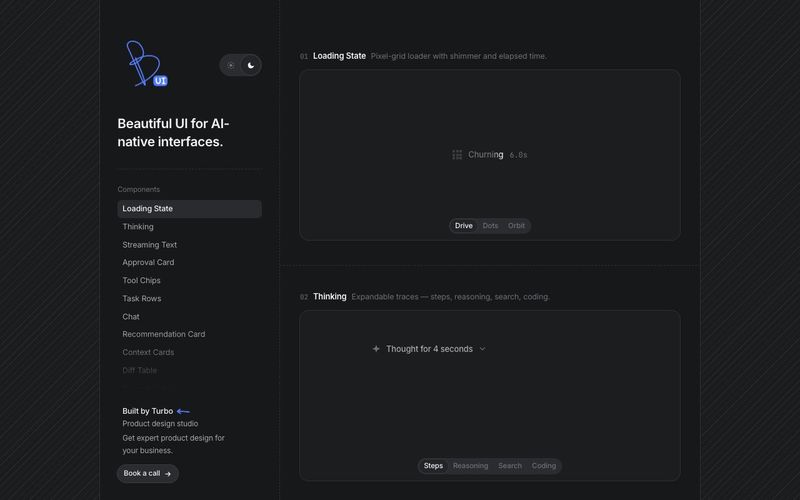800x500 pixels.
Task: Click the pixel-grid loader icon beside Churning
Action: (x=457, y=155)
